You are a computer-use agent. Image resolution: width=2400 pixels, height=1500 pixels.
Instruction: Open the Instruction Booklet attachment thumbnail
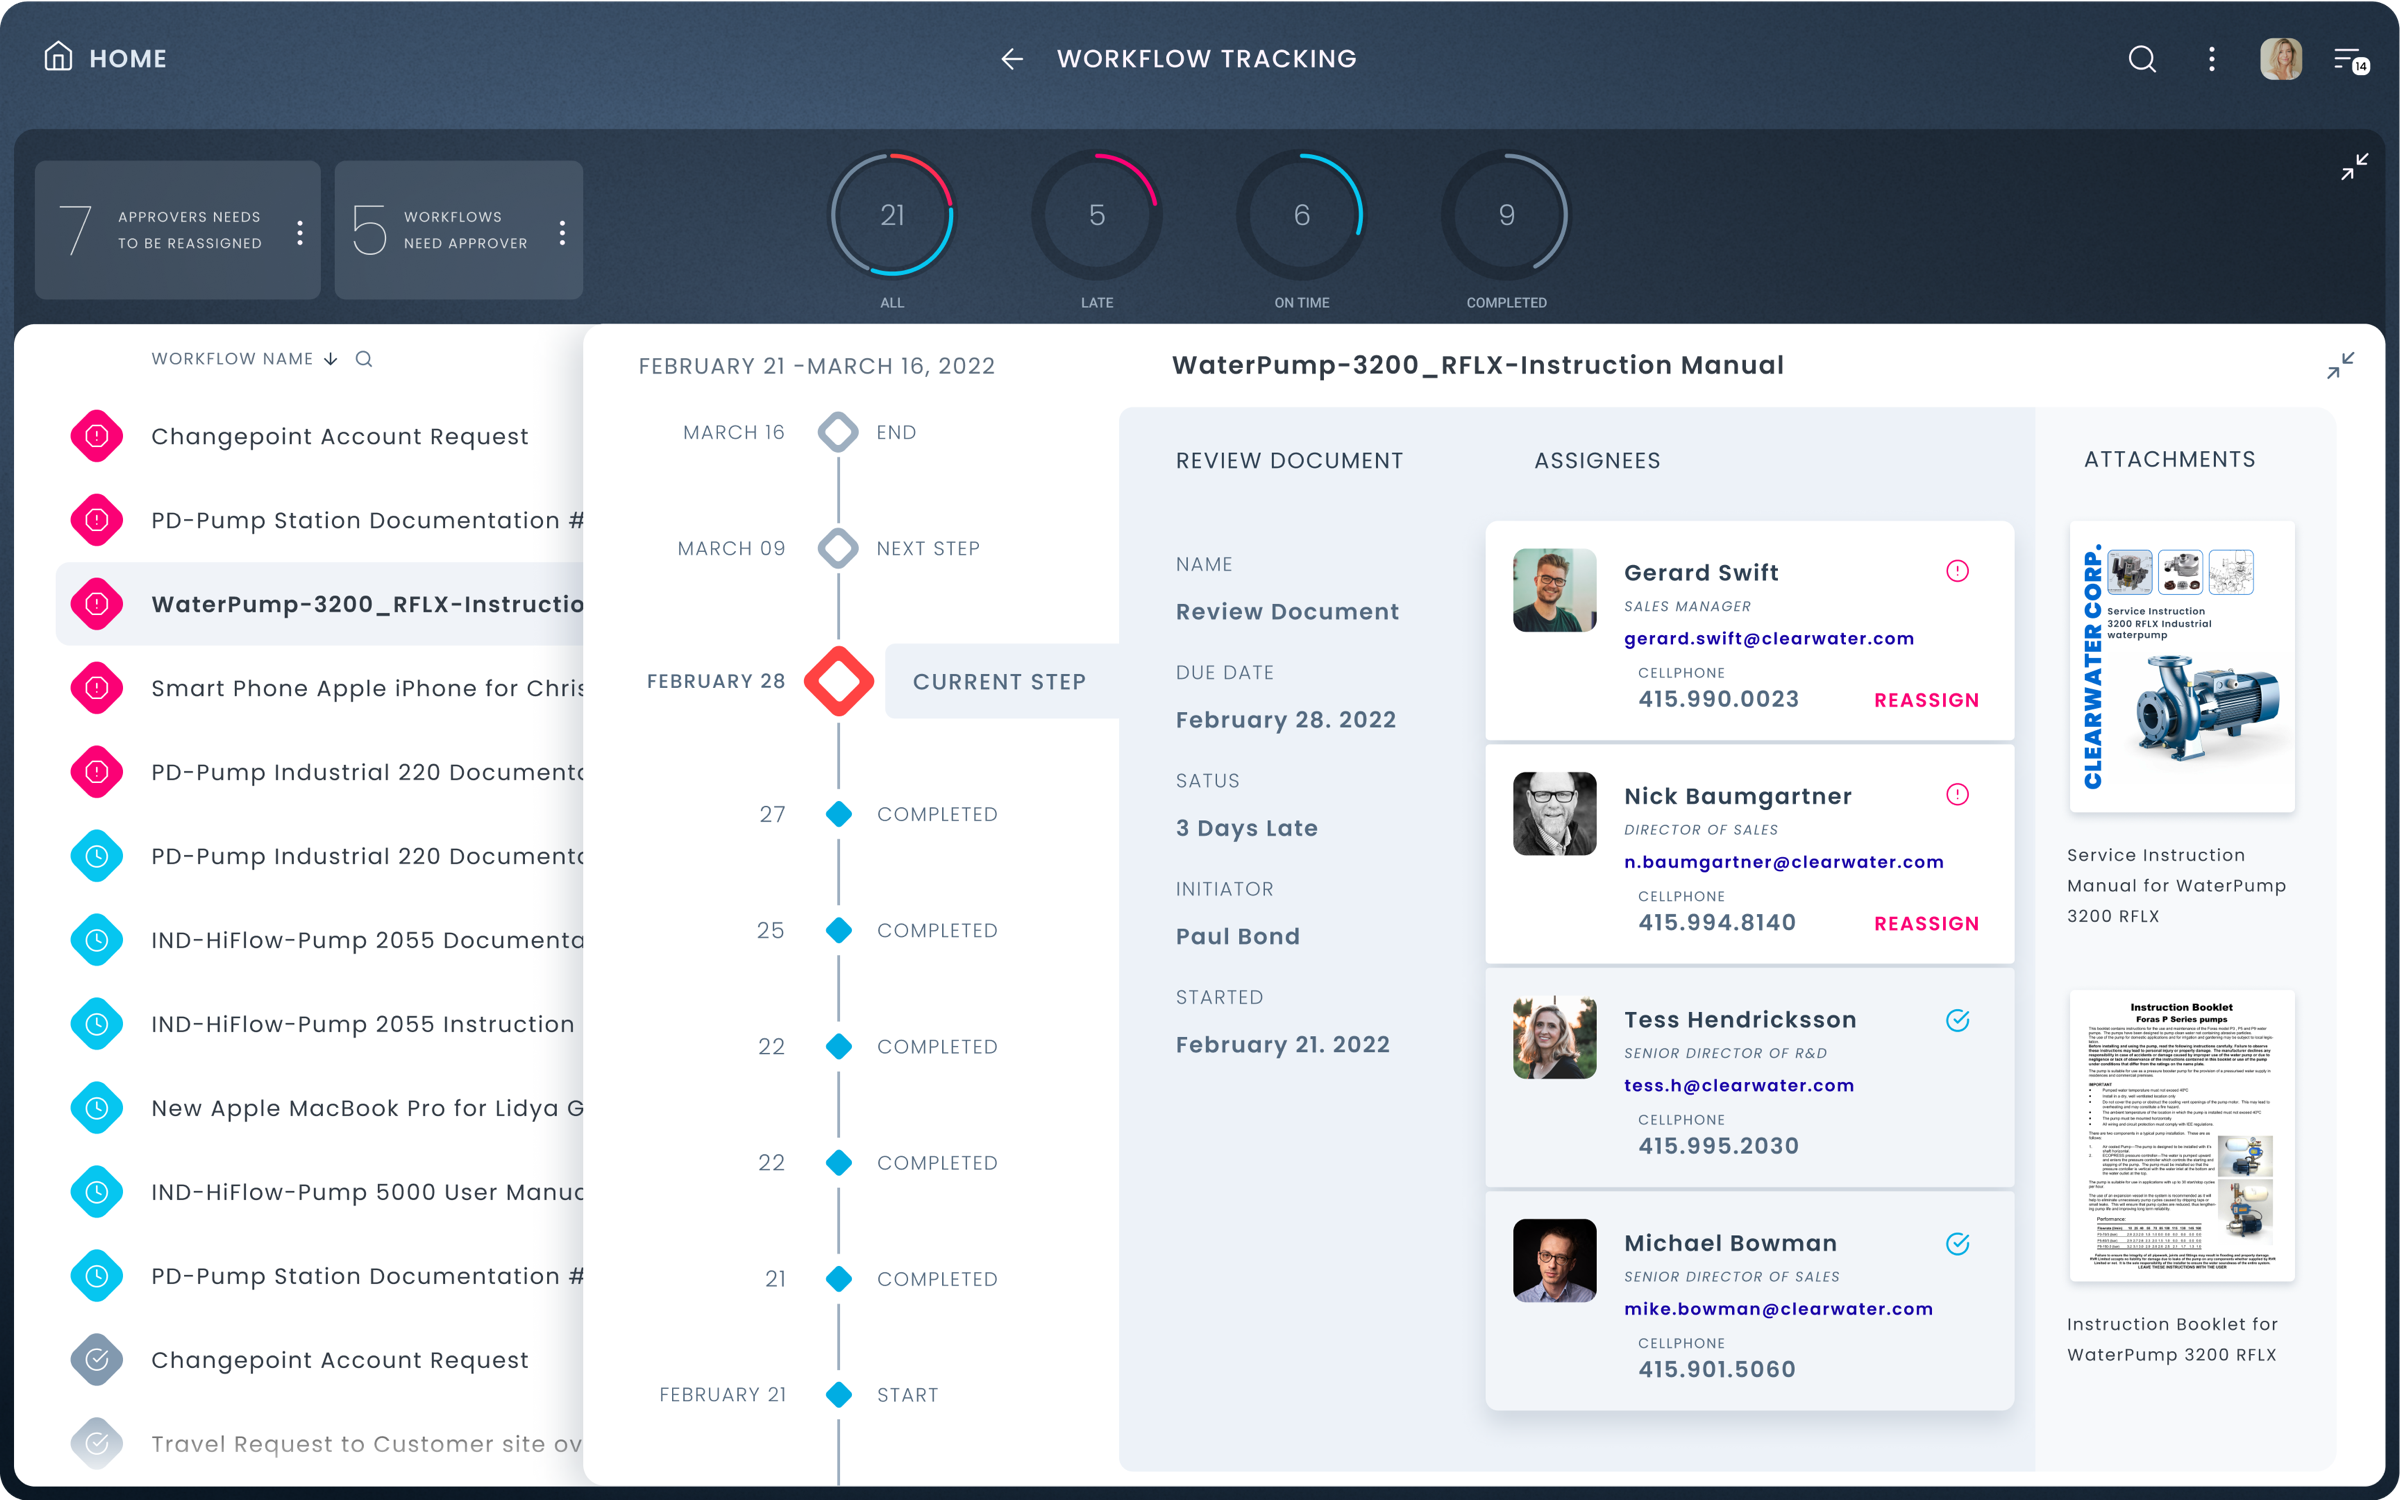pyautogui.click(x=2181, y=1135)
